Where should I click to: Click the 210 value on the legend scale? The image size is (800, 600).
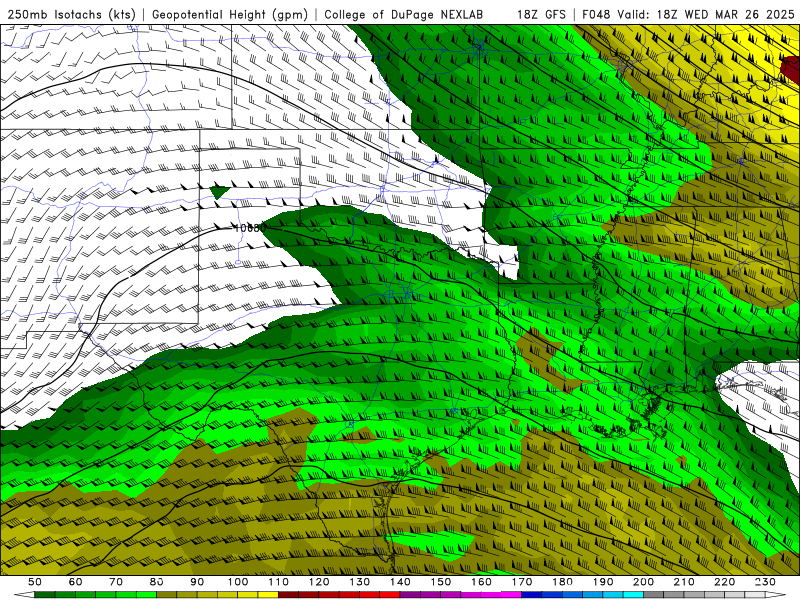click(x=684, y=582)
